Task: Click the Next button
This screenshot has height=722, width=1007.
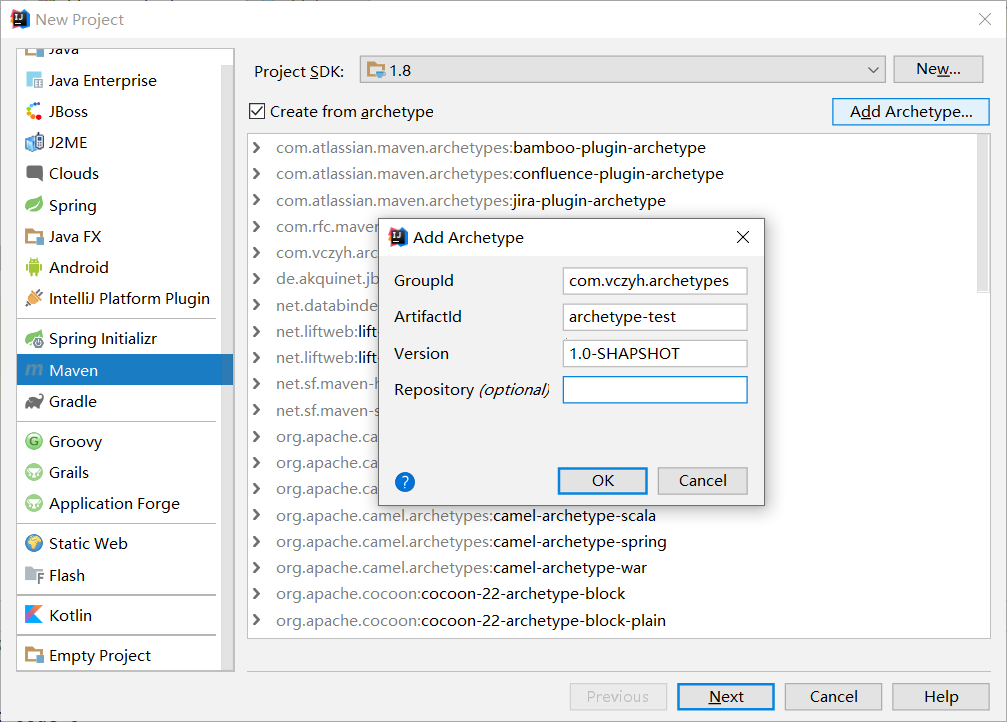Action: coord(726,696)
